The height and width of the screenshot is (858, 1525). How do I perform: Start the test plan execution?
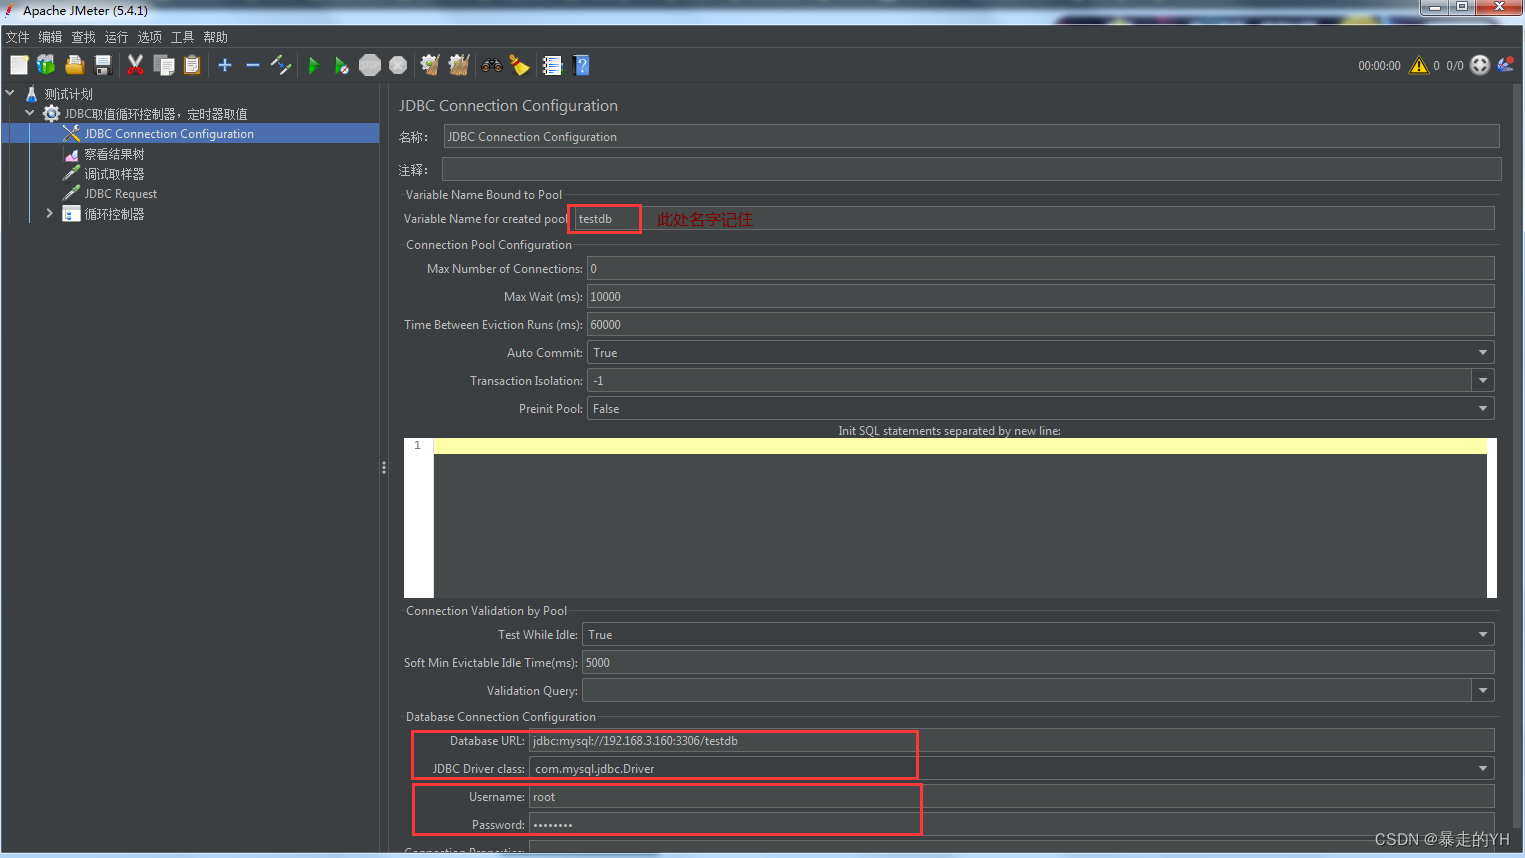pyautogui.click(x=313, y=65)
